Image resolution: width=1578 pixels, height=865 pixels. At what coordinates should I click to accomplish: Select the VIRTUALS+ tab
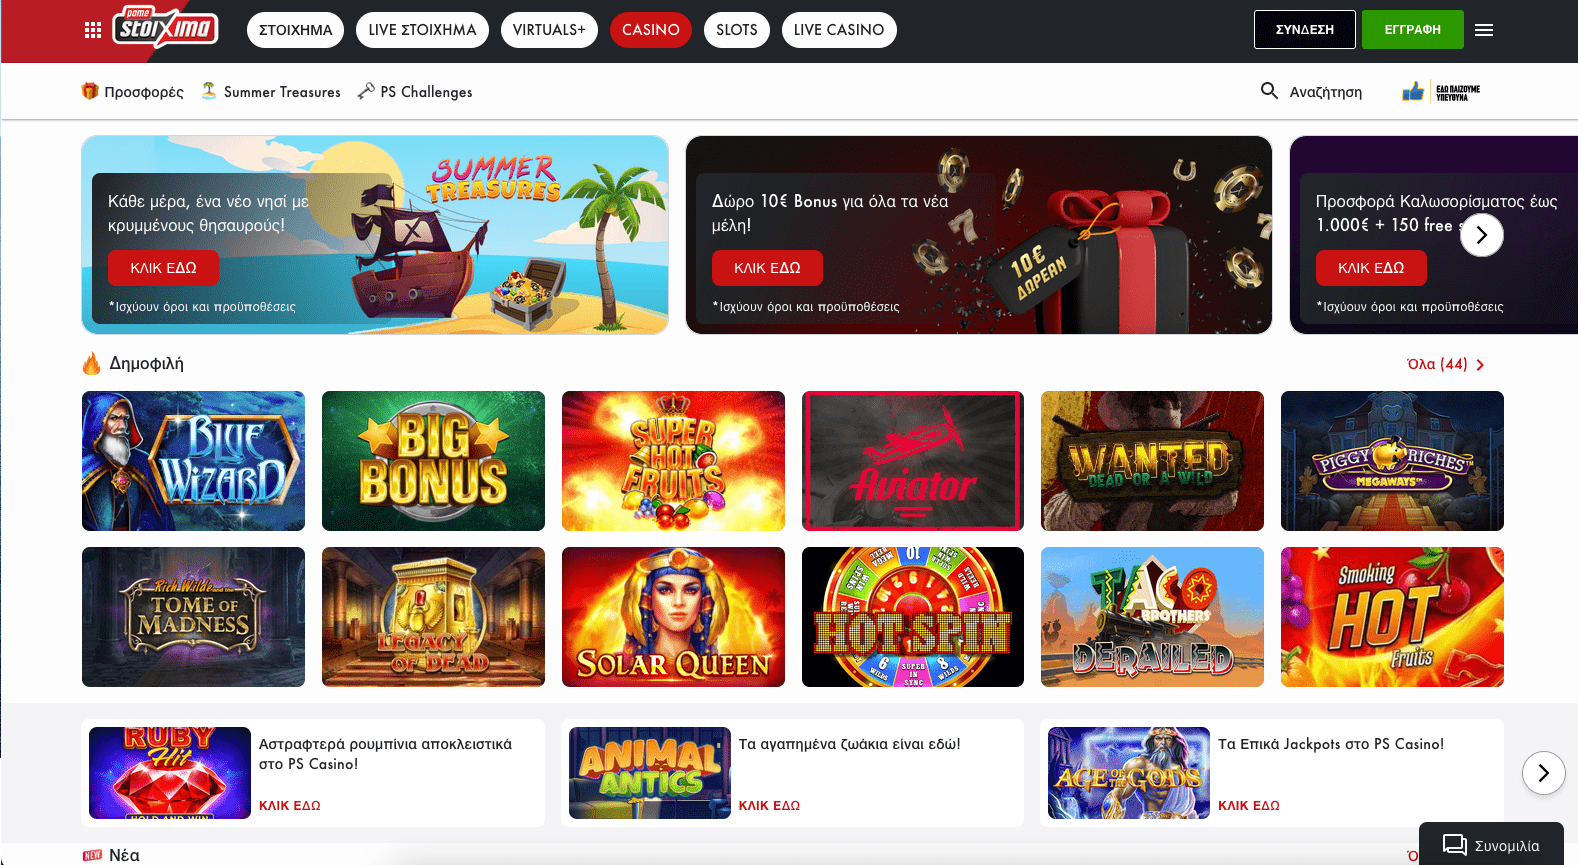coord(549,30)
